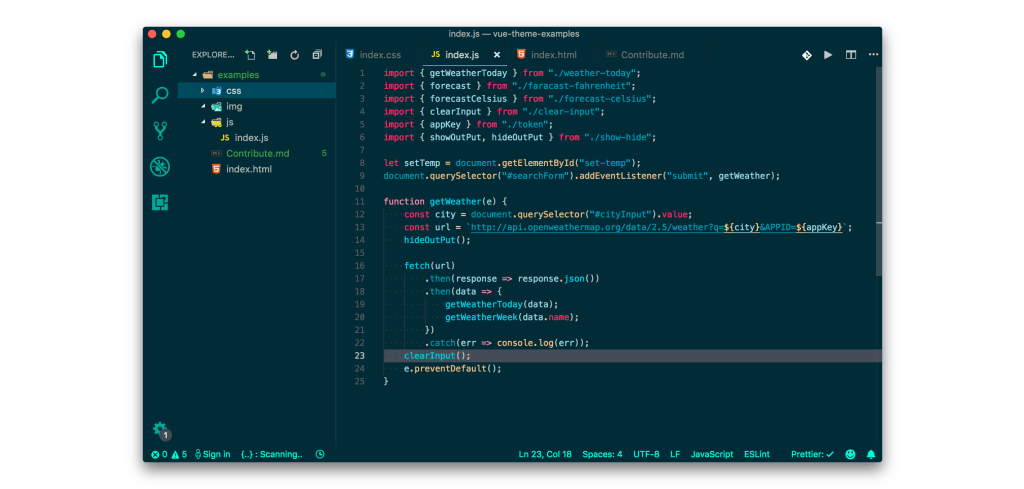The width and height of the screenshot is (1024, 489).
Task: Click 'getWeatherWeek' call on line 20
Action: (481, 317)
